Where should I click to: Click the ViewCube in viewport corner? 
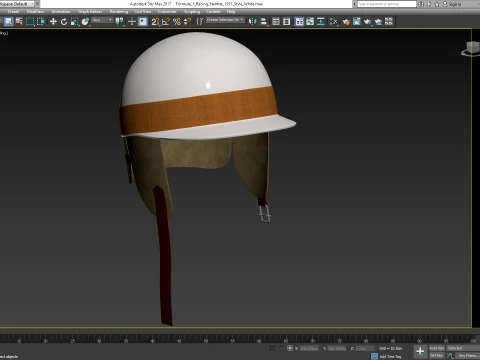(471, 48)
